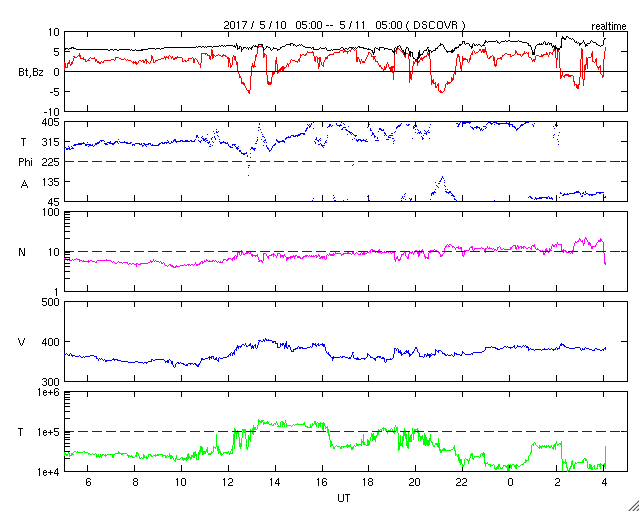Select the 'Bt,Bz' axis label
640x512 pixels.
click(x=31, y=73)
